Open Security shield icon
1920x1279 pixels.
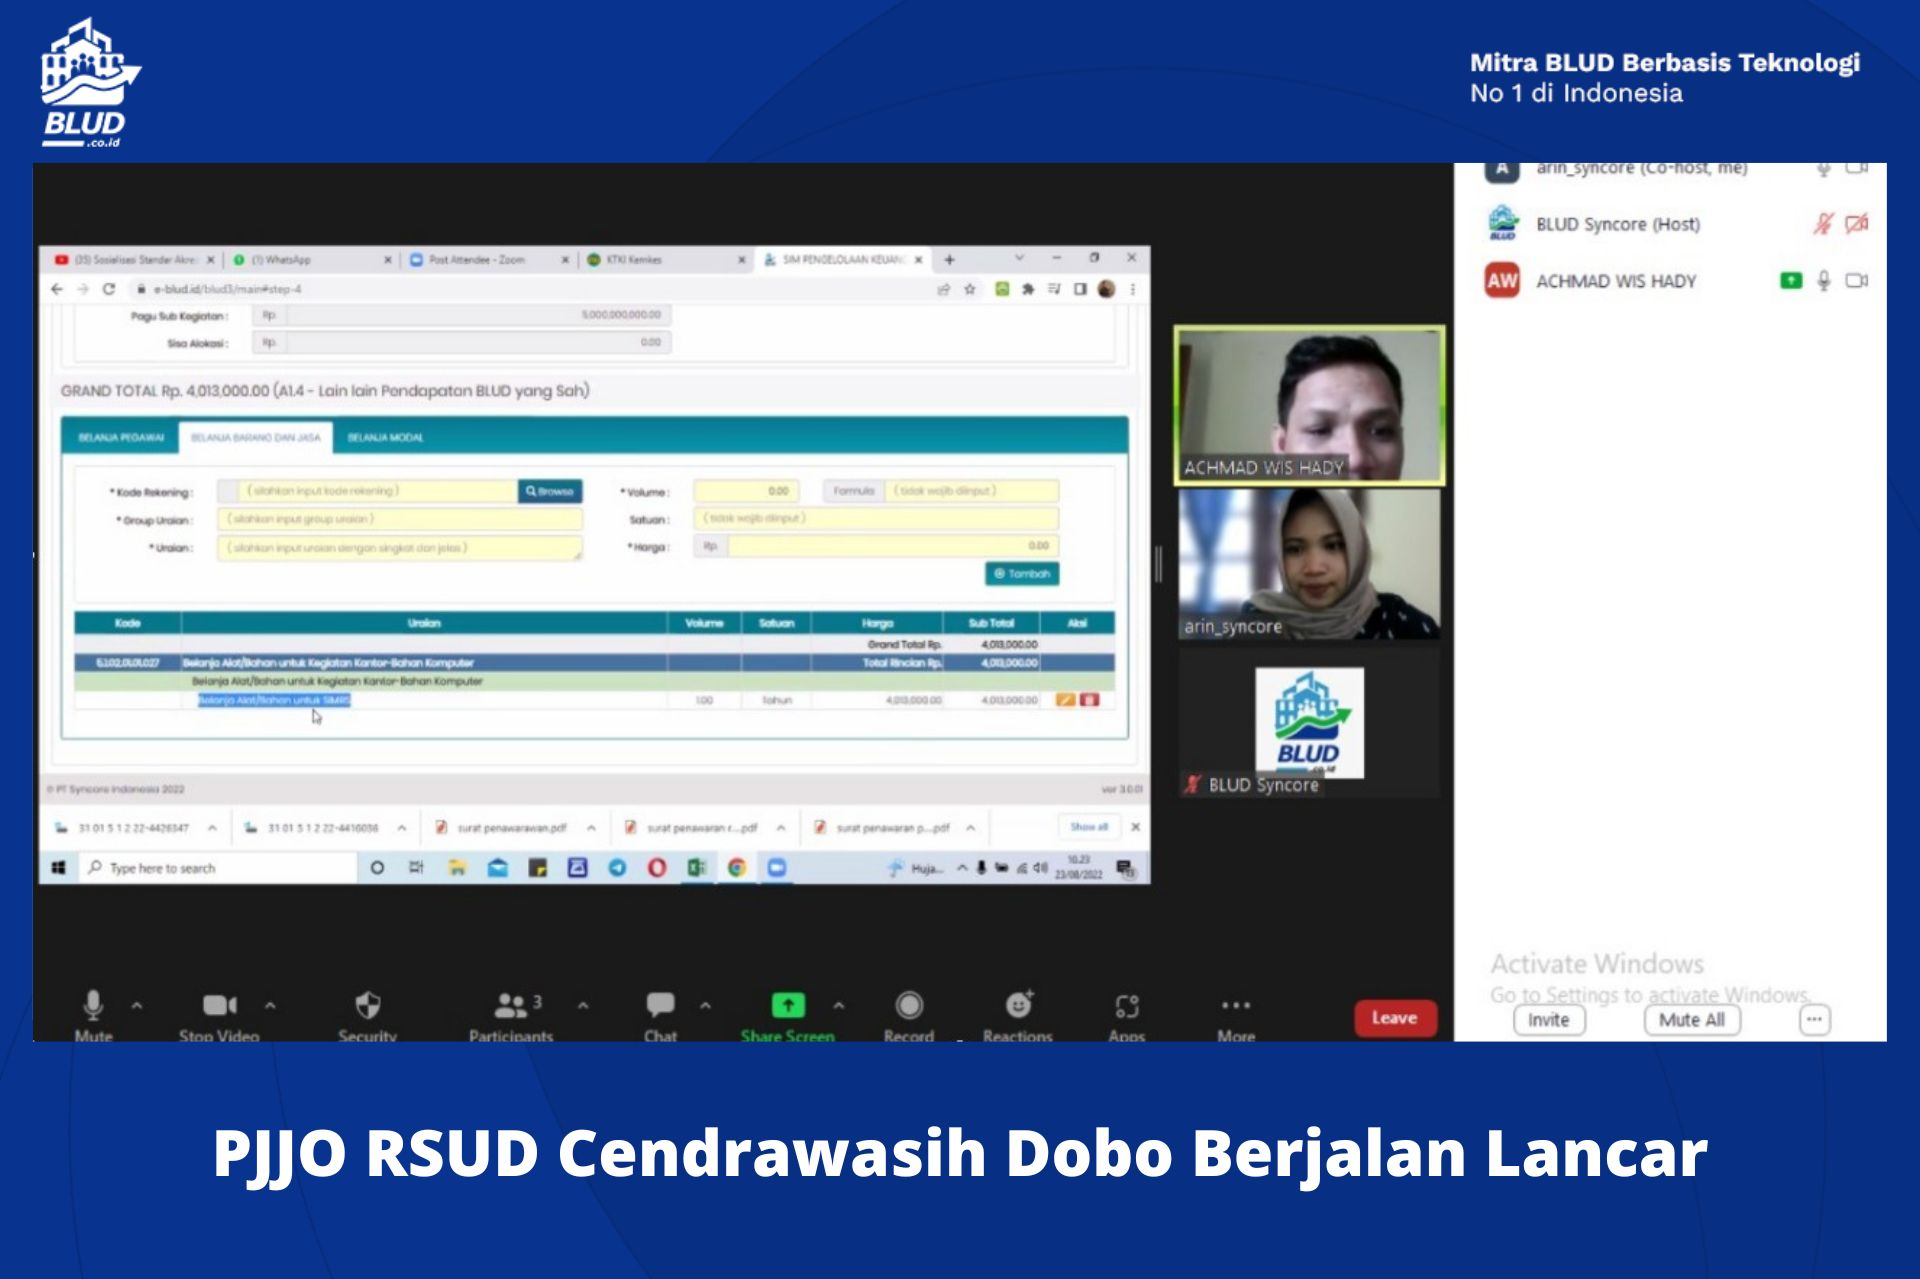[367, 1005]
